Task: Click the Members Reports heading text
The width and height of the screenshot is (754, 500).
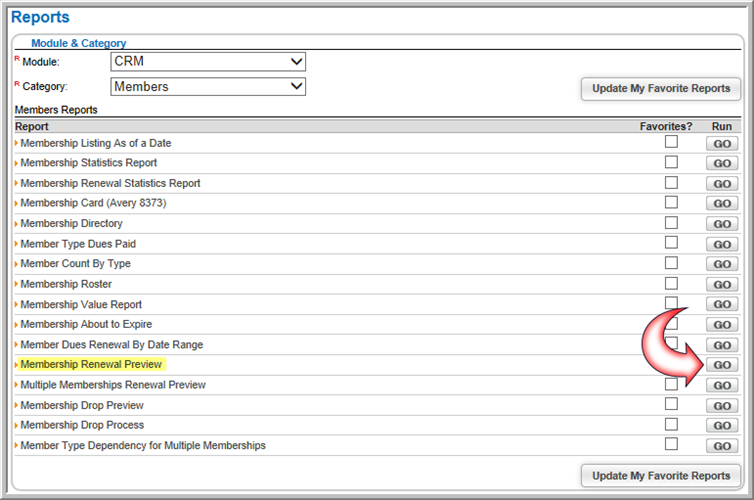Action: click(56, 110)
